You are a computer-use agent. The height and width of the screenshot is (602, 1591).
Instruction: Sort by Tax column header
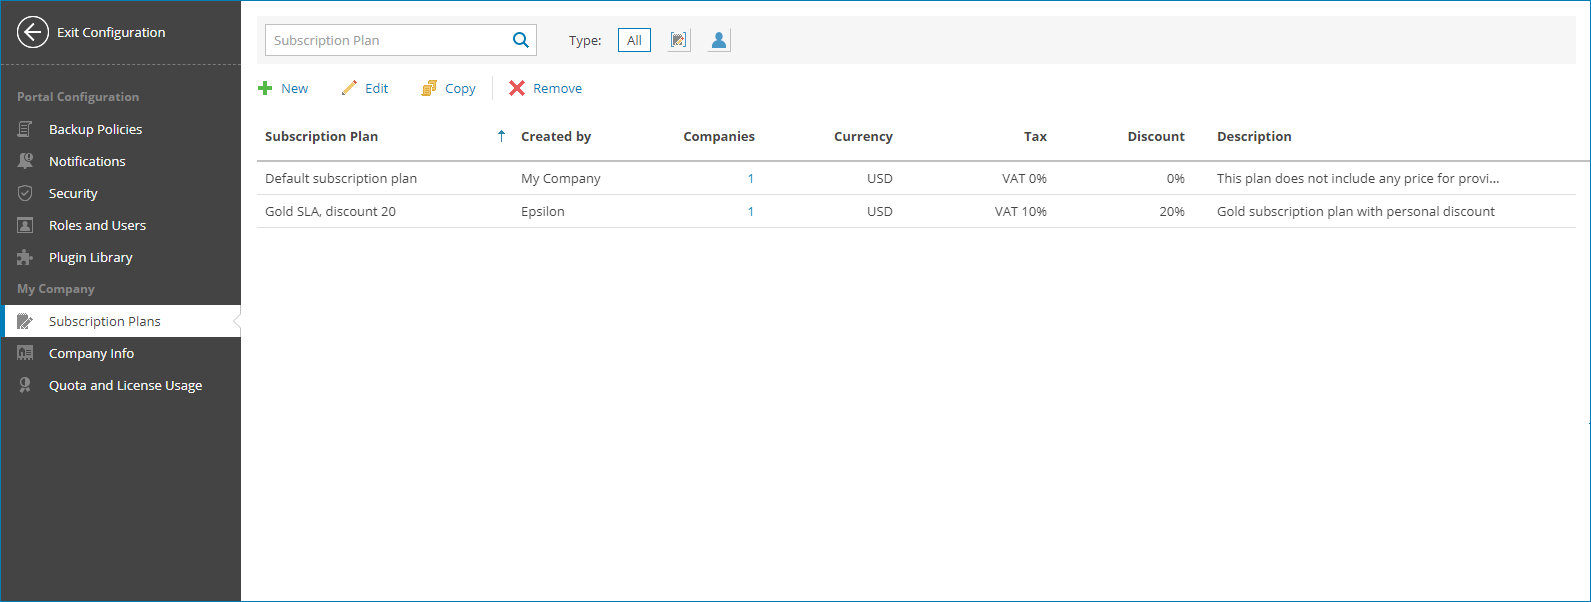point(1035,136)
